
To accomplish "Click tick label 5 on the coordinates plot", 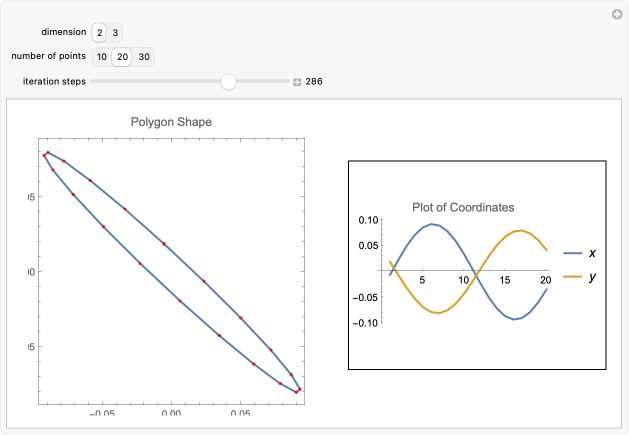I will [x=422, y=280].
